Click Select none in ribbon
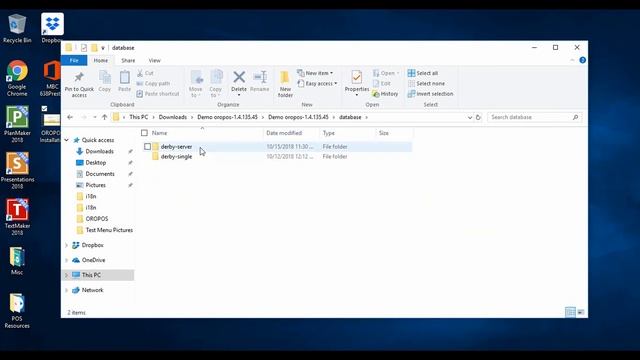Viewport: 640px width, 360px height. click(x=426, y=83)
